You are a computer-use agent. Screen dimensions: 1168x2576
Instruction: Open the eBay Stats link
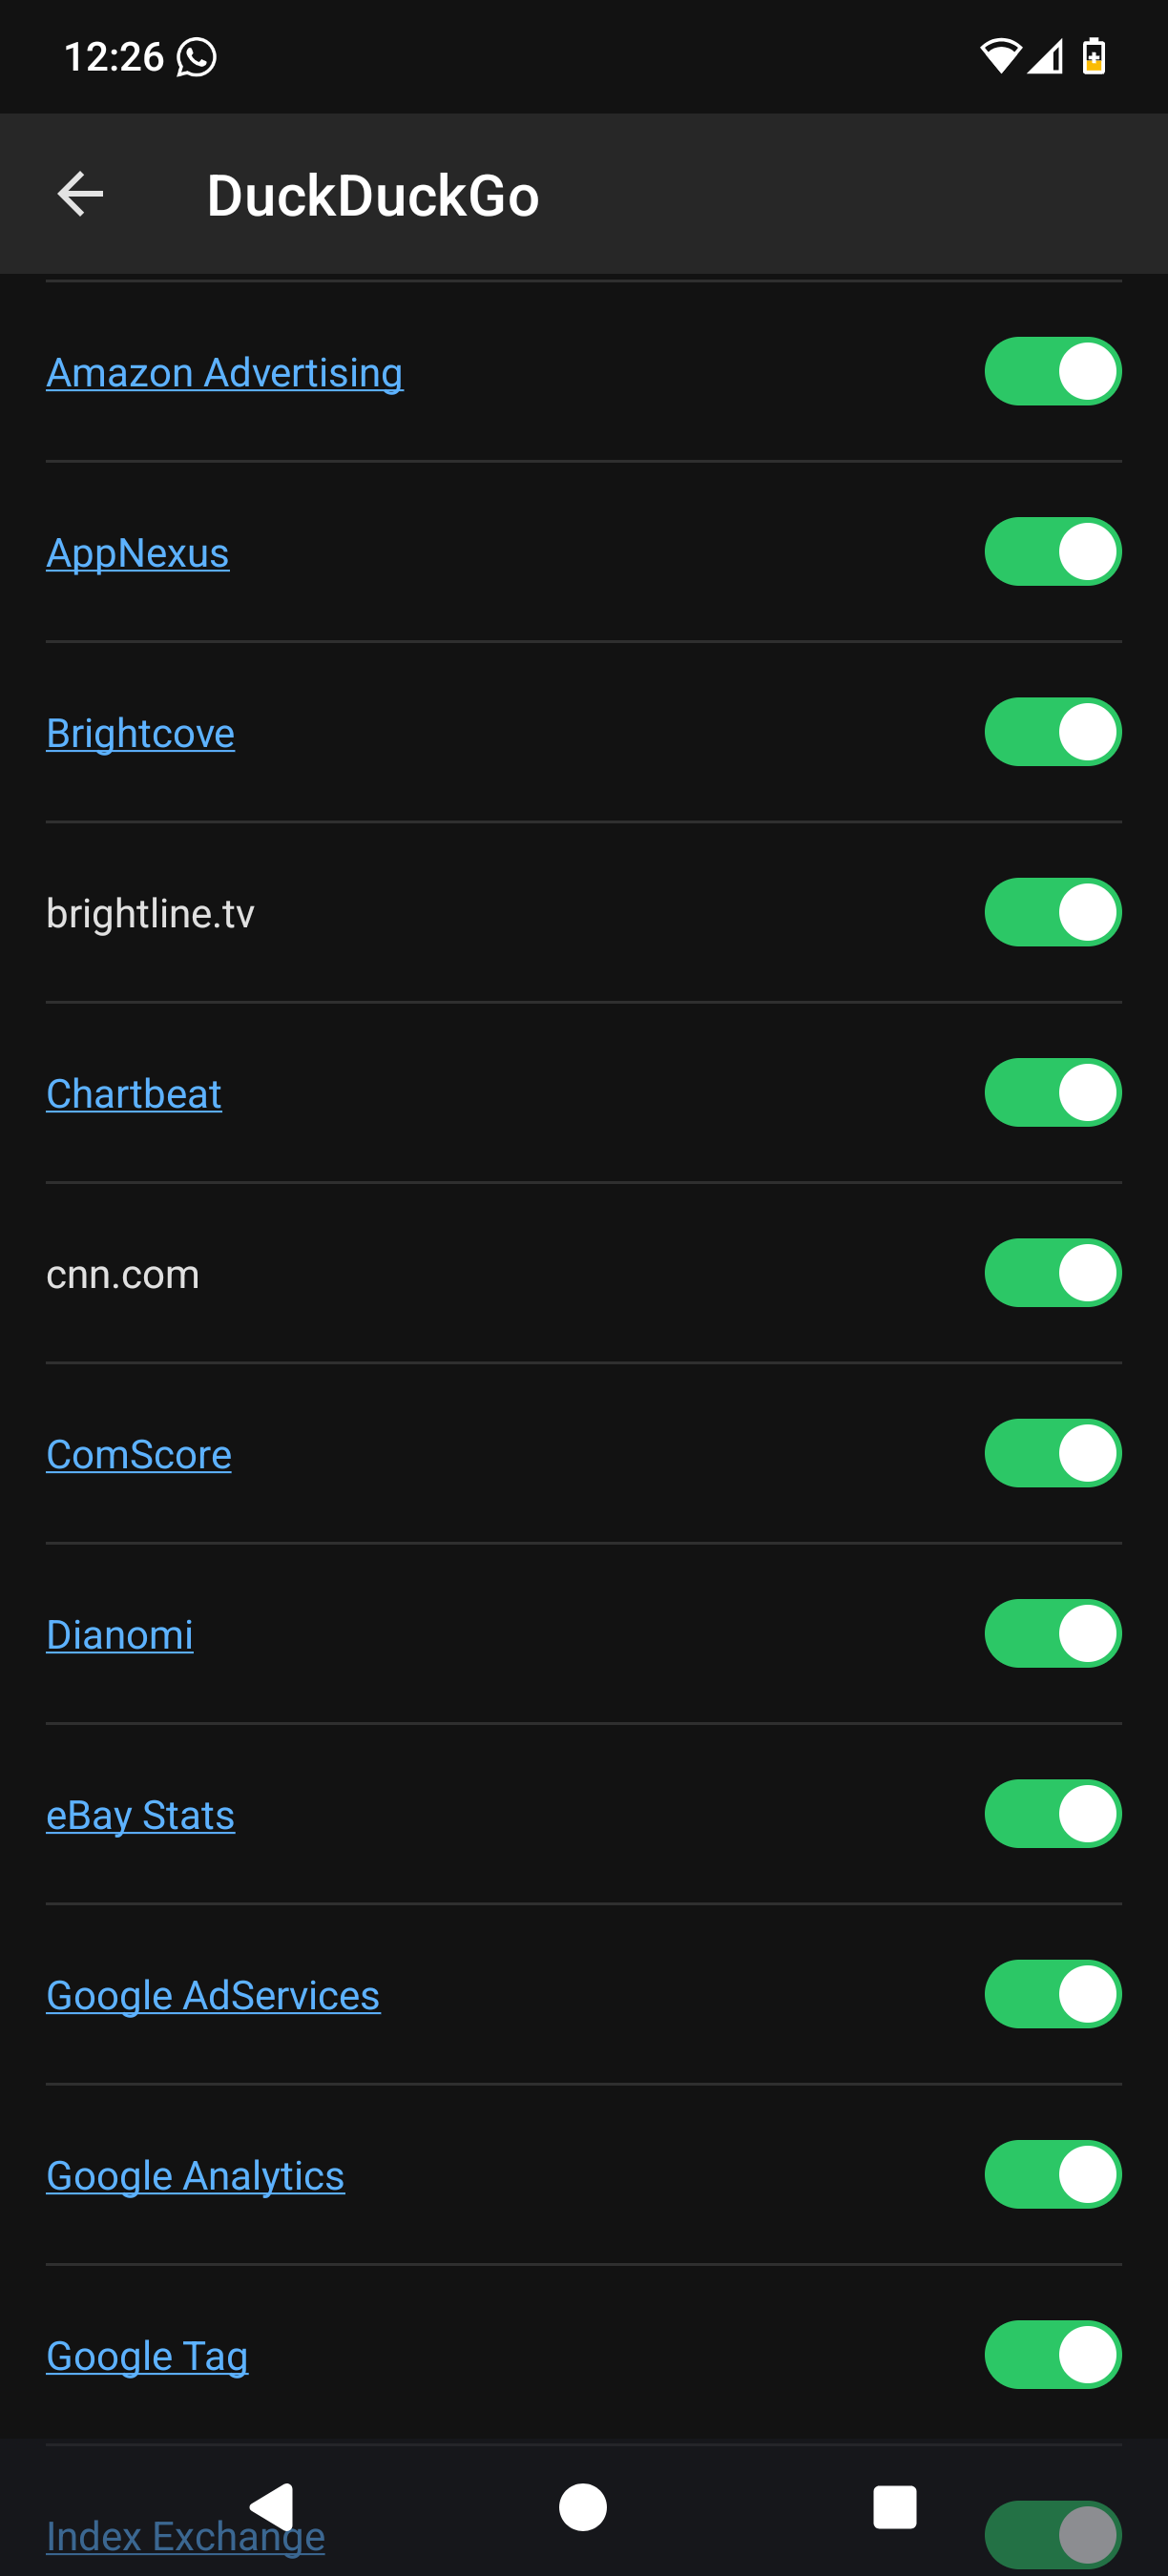[141, 1815]
